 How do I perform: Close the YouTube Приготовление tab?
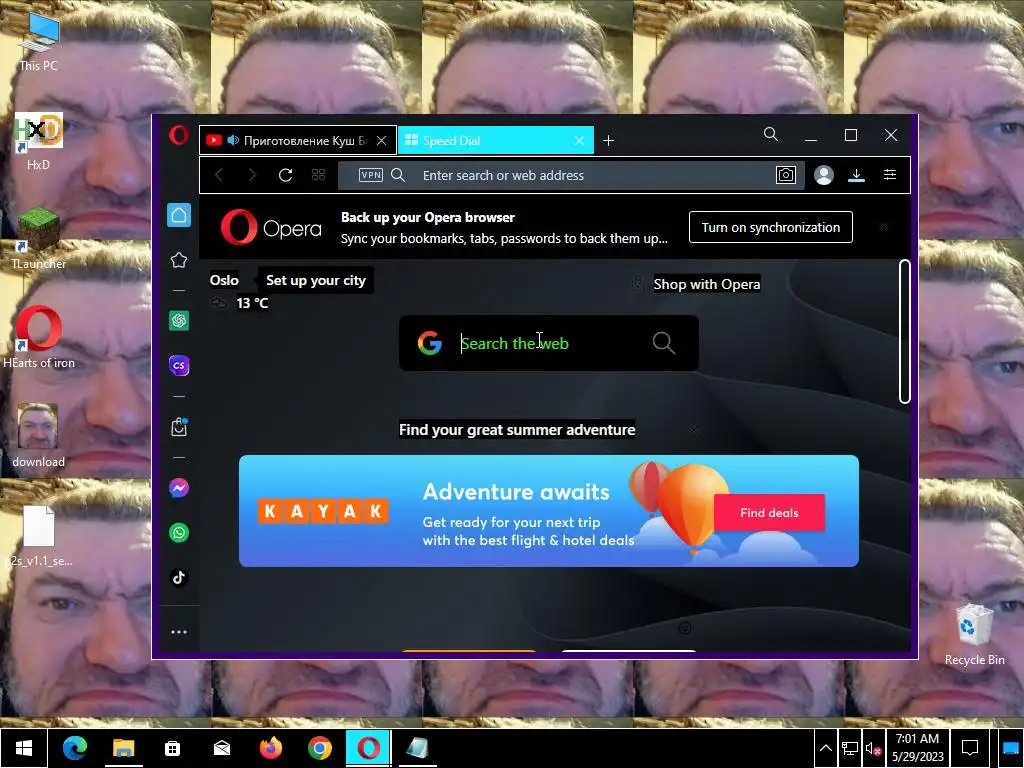coord(382,140)
